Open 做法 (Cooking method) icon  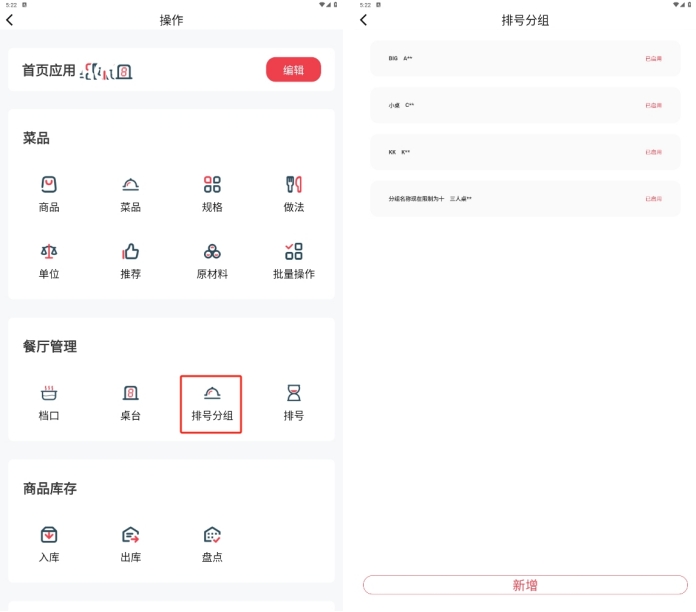pos(293,184)
